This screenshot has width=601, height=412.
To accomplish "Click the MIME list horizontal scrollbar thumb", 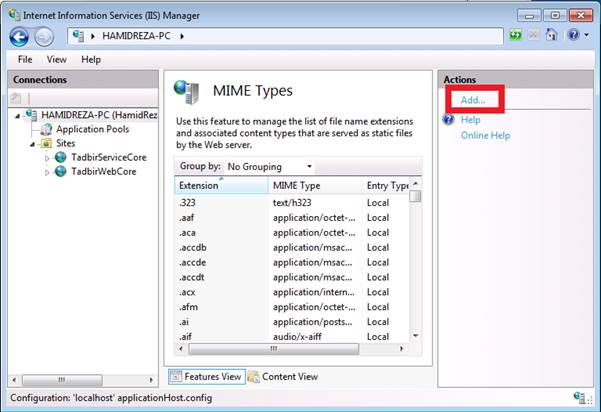I will [274, 349].
